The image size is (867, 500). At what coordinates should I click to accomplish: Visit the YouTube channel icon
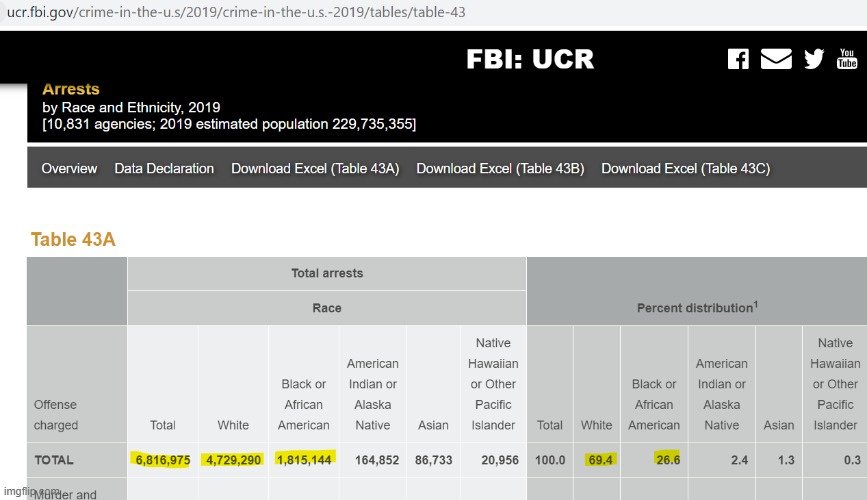[847, 58]
